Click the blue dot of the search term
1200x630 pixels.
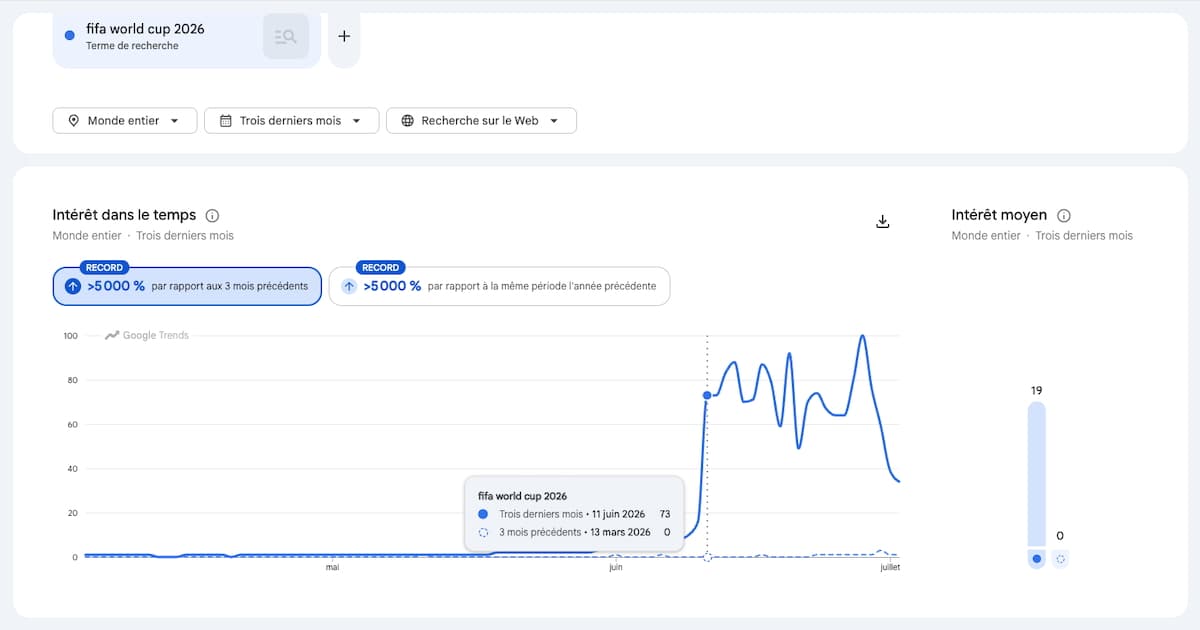[69, 36]
